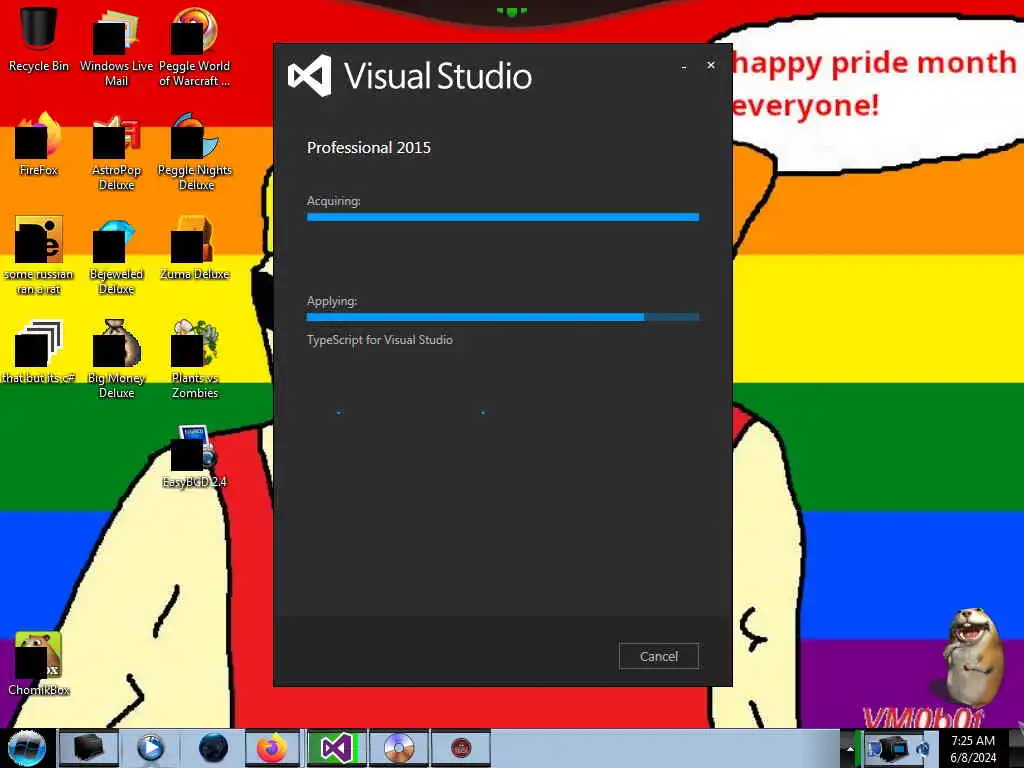Open the Windows Start menu orb

click(x=27, y=748)
